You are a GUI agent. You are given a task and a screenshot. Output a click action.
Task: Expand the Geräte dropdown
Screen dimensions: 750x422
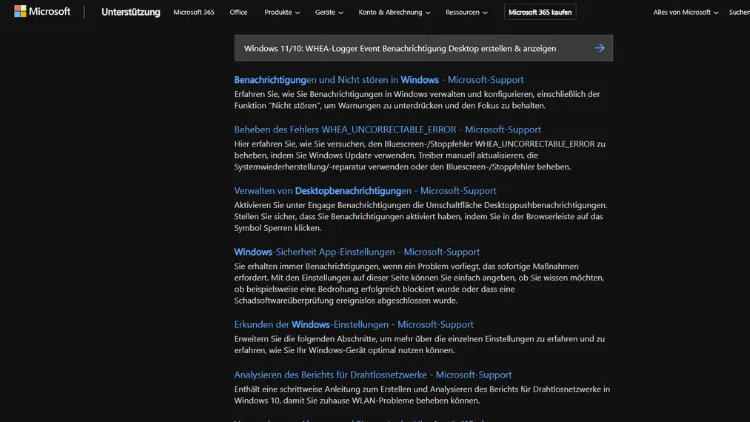click(329, 12)
